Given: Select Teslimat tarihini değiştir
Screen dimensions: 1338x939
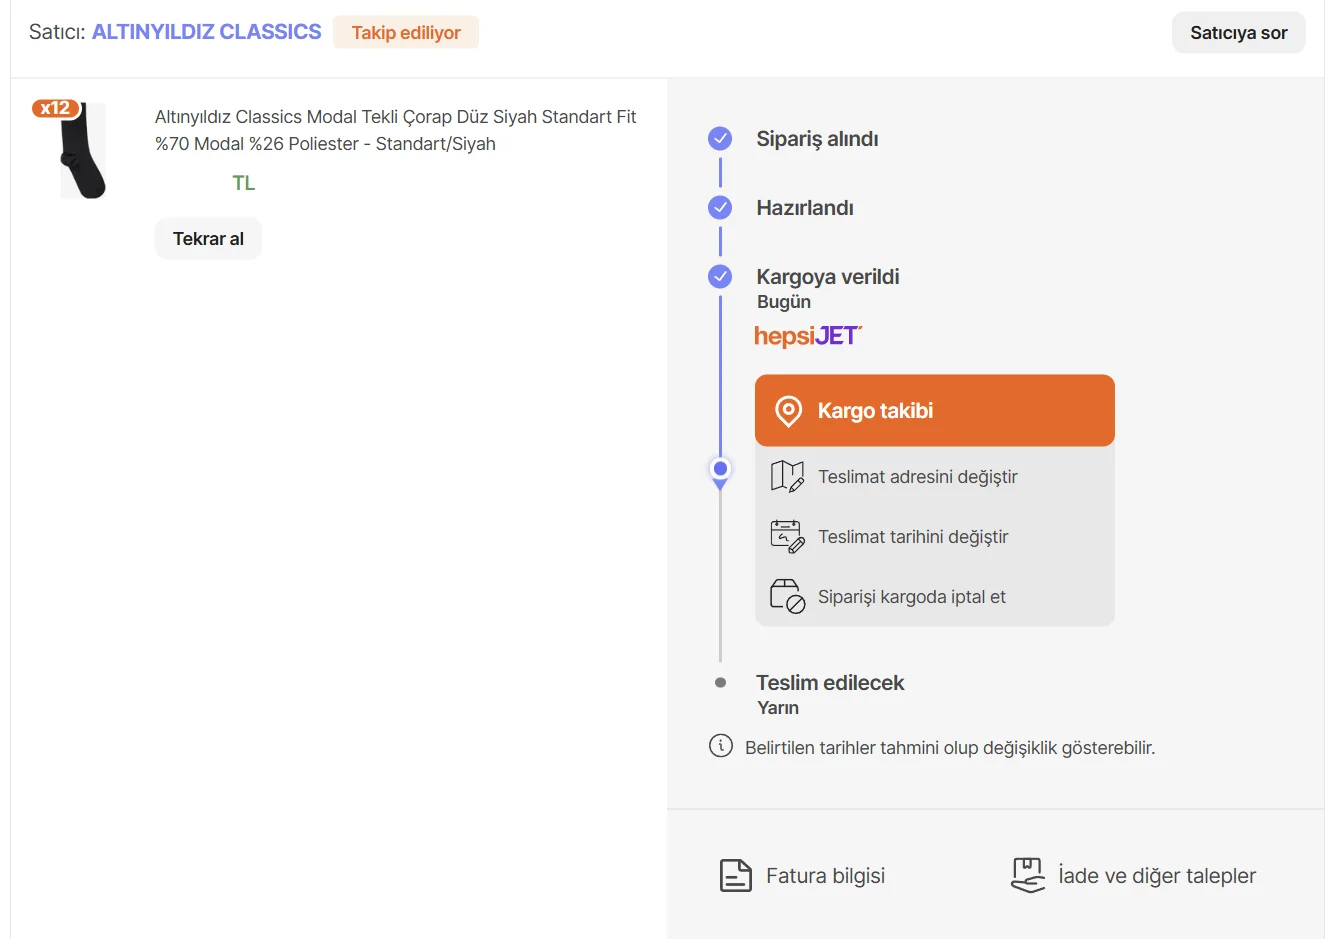Looking at the screenshot, I should [934, 537].
